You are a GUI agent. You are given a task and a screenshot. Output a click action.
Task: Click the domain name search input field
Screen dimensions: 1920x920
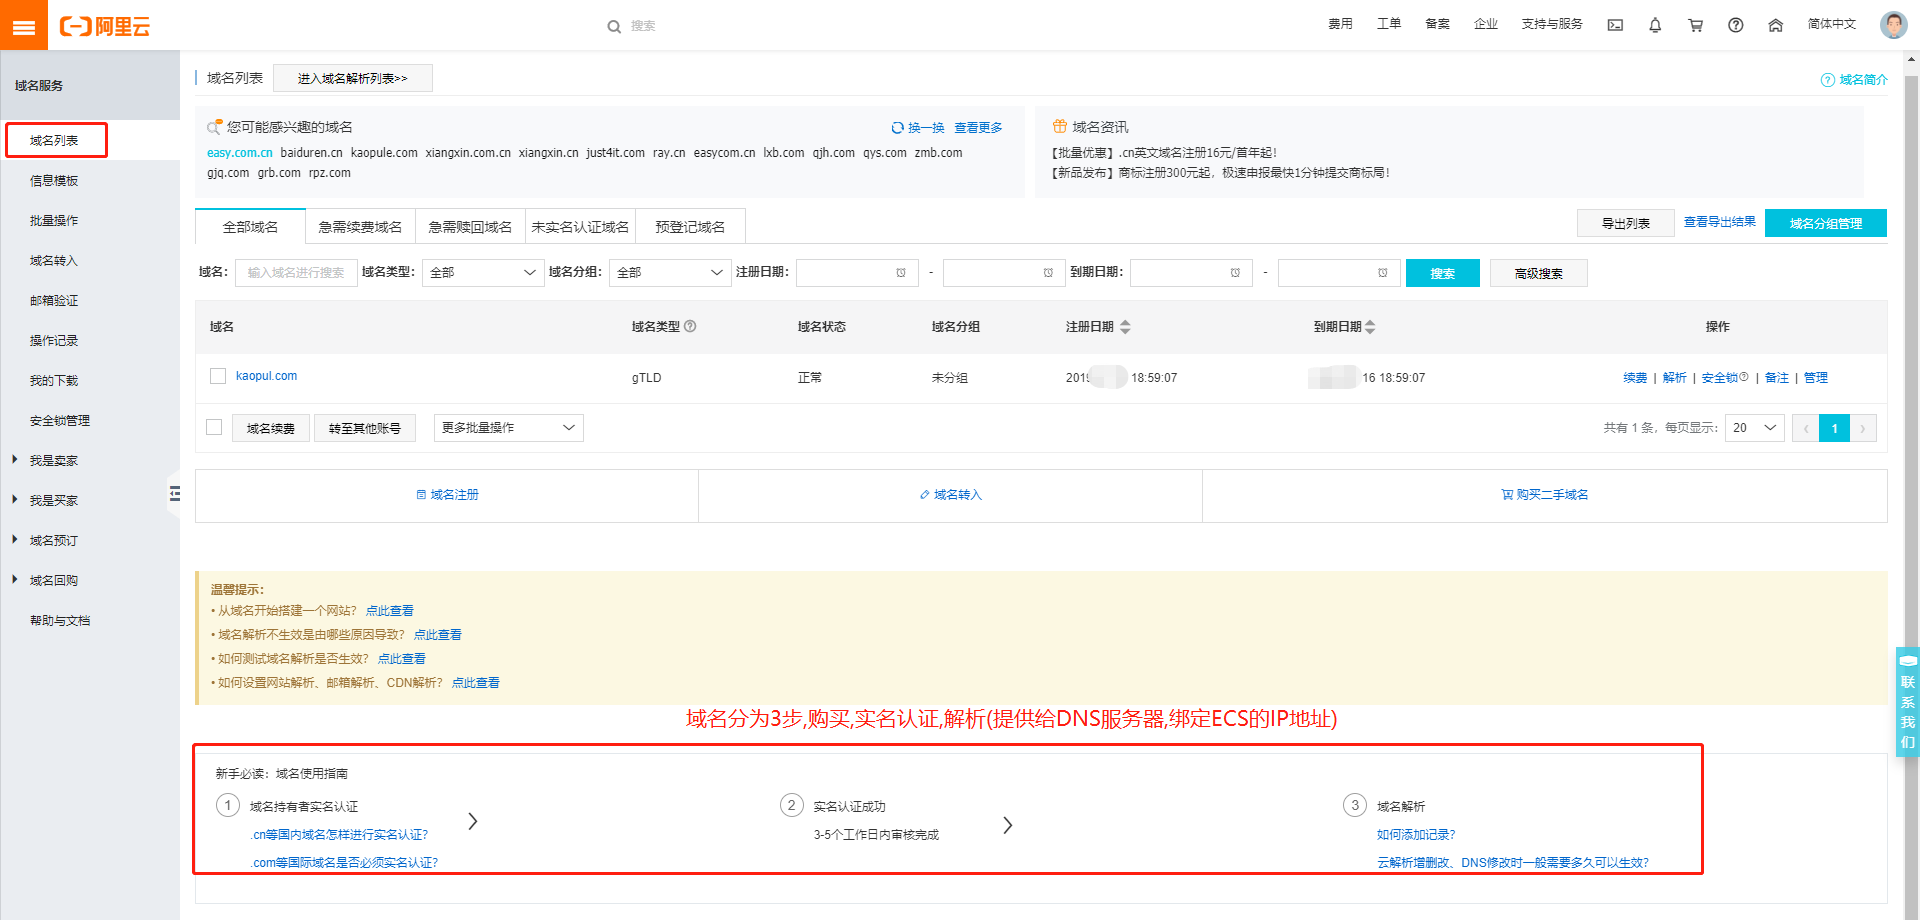[296, 272]
